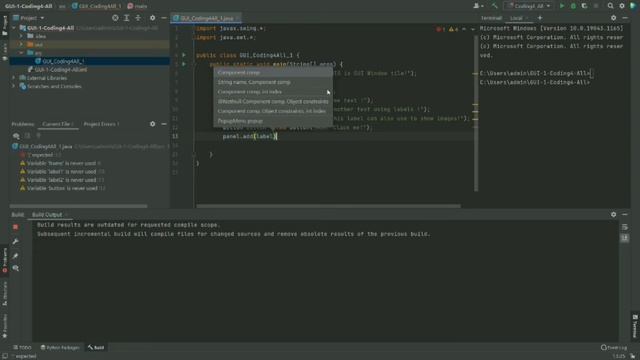Click the filter eye icon in Build toolbar
The height and width of the screenshot is (360, 640).
point(16,268)
